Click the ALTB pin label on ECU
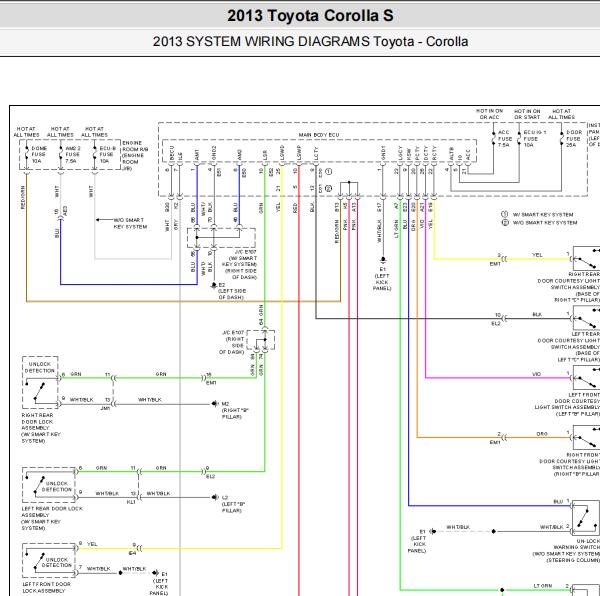 [451, 154]
